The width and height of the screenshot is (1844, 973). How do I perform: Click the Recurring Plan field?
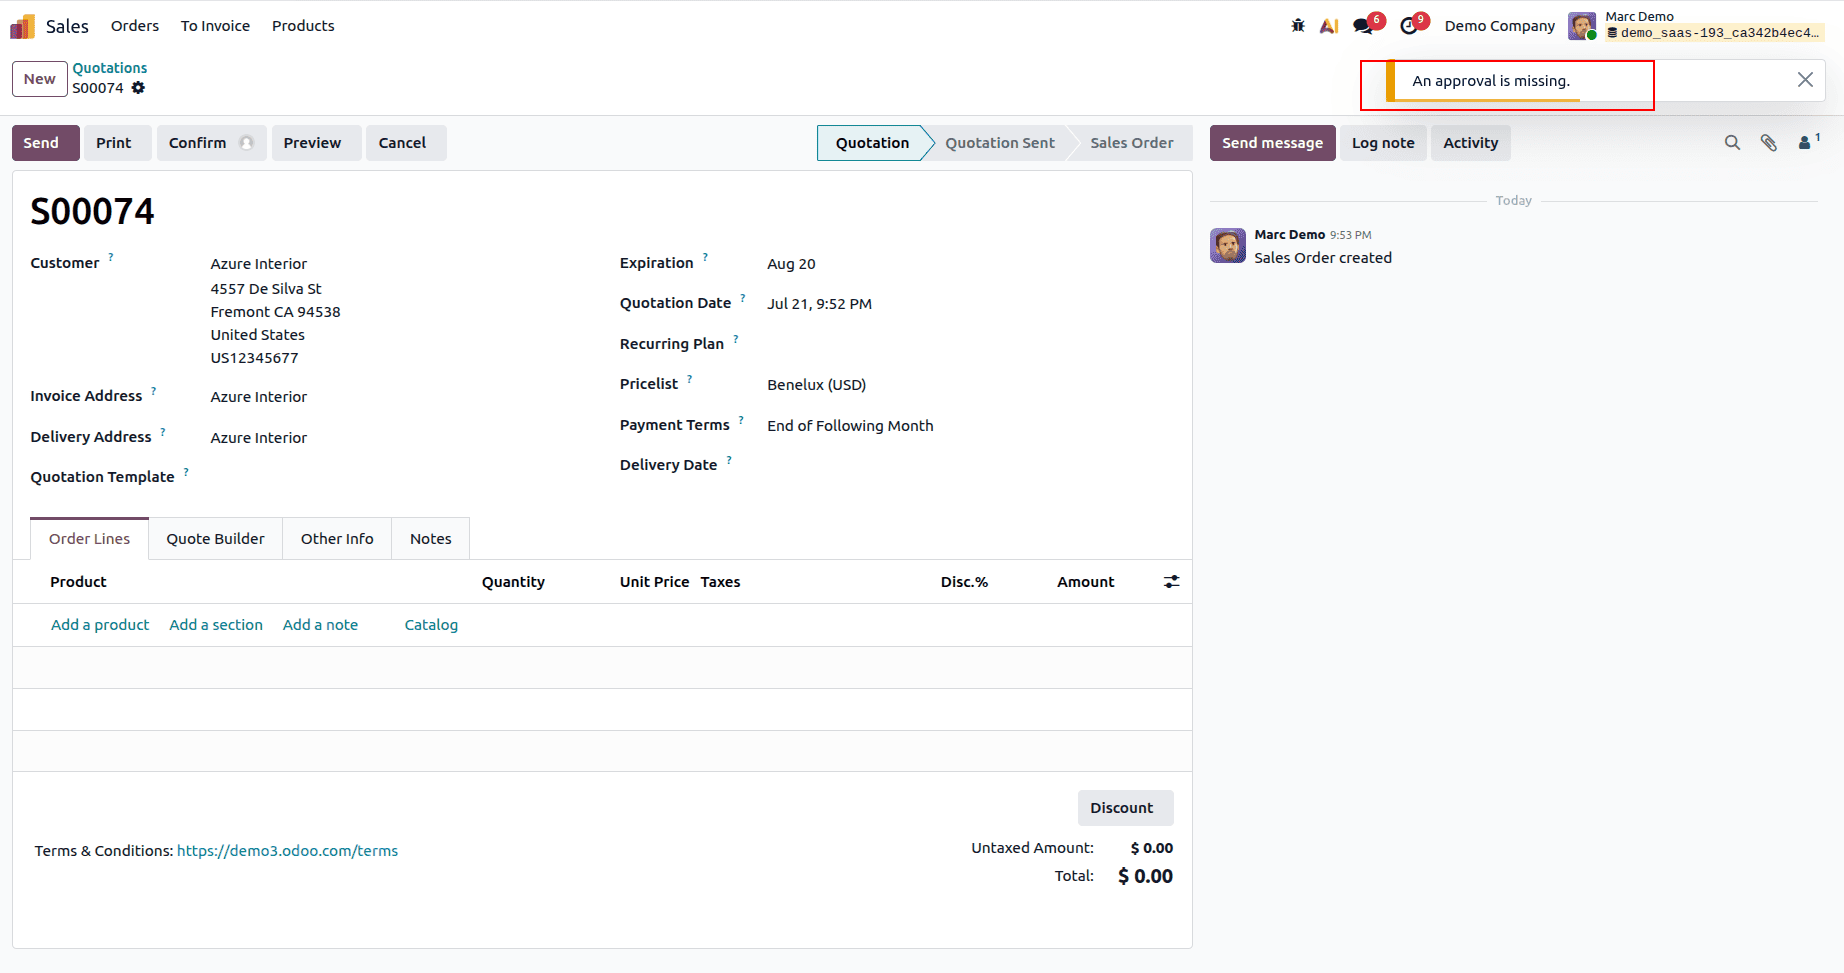click(968, 344)
